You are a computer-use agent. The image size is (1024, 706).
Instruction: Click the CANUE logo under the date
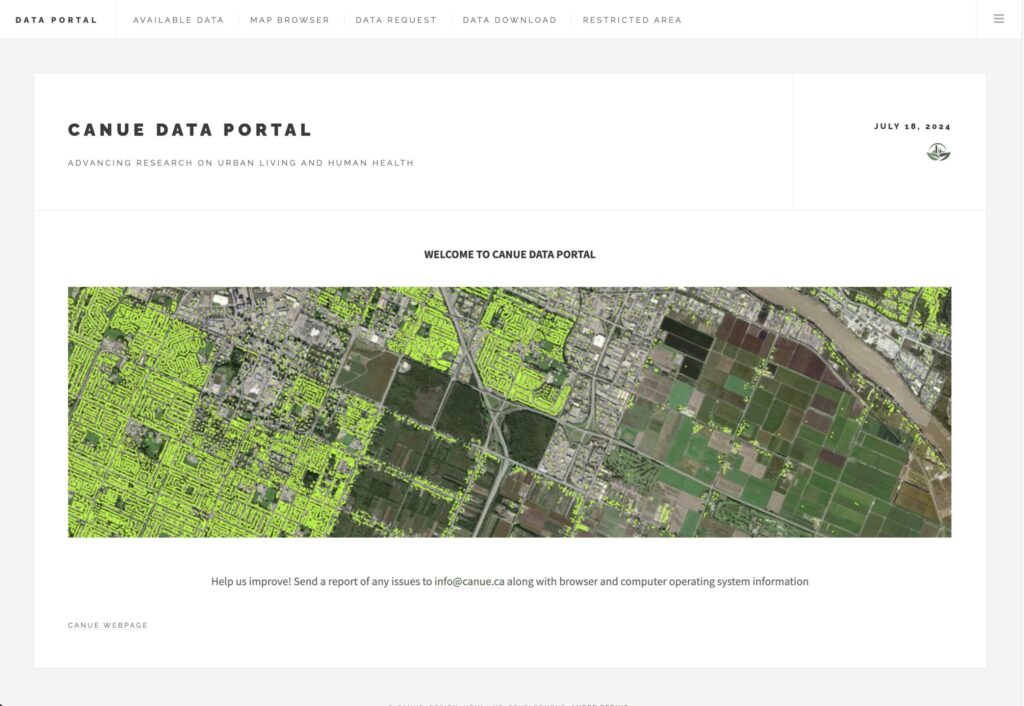[x=938, y=152]
